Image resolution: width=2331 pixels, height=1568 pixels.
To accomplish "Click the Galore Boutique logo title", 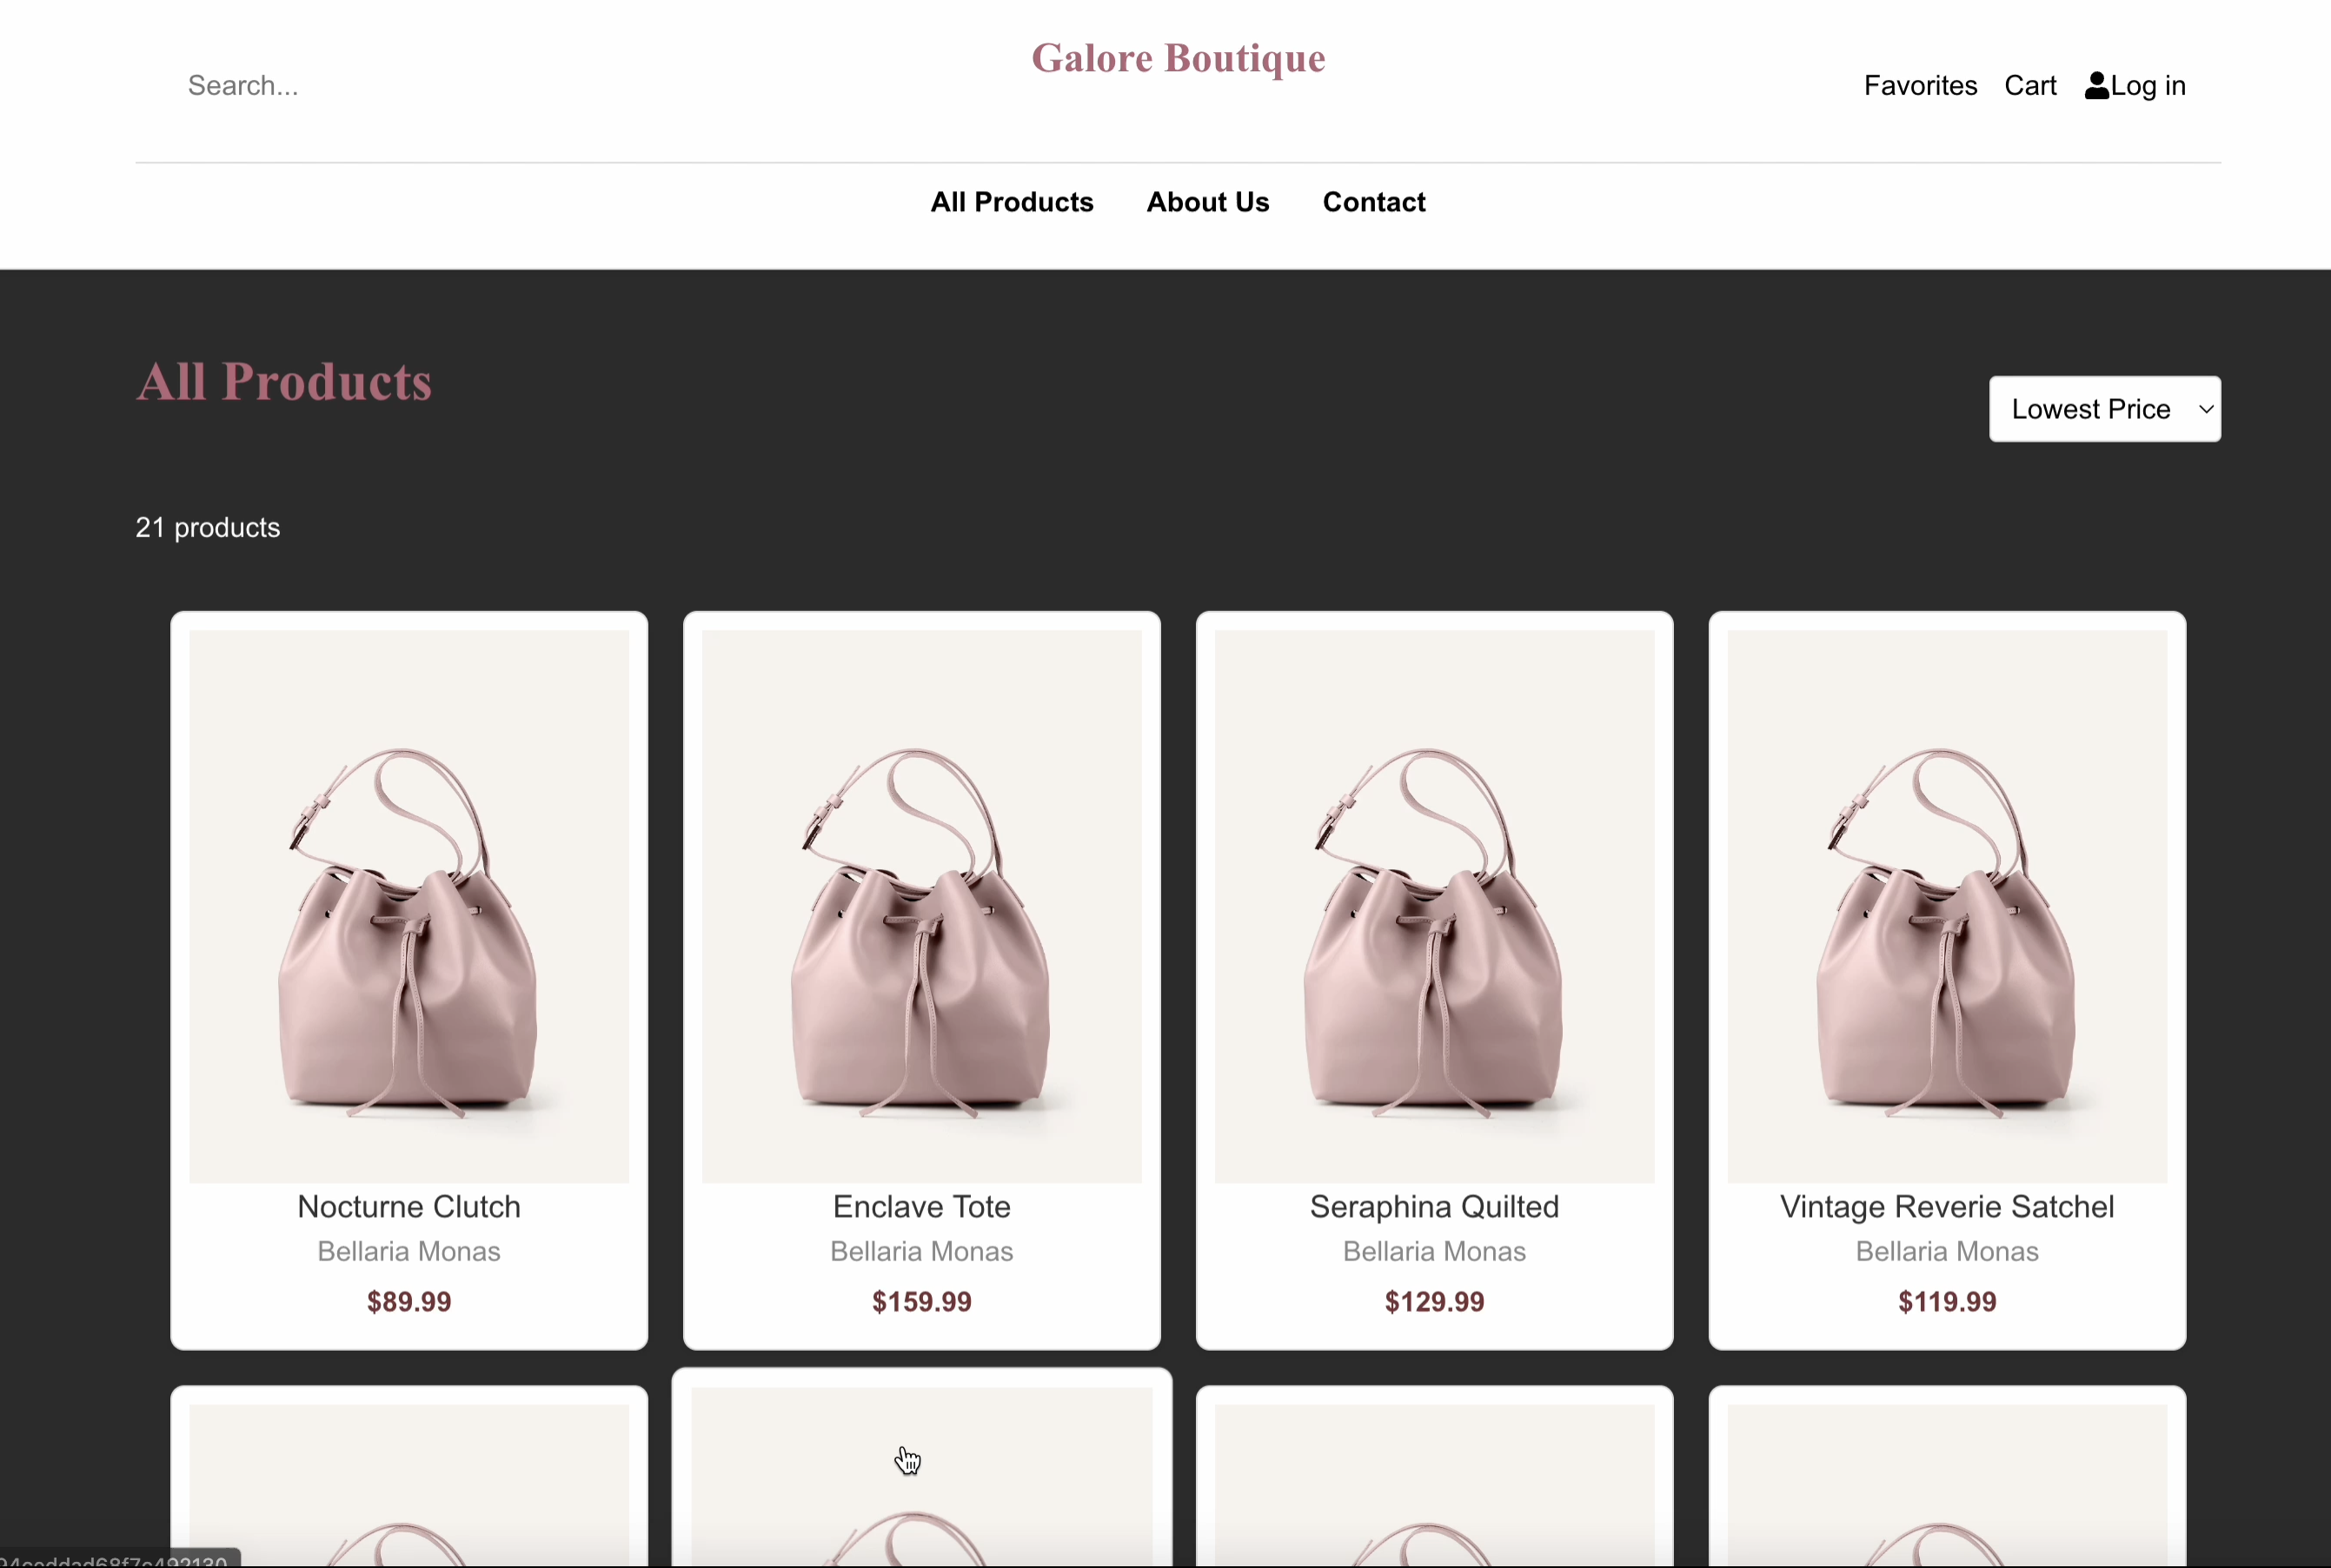I will pyautogui.click(x=1178, y=58).
